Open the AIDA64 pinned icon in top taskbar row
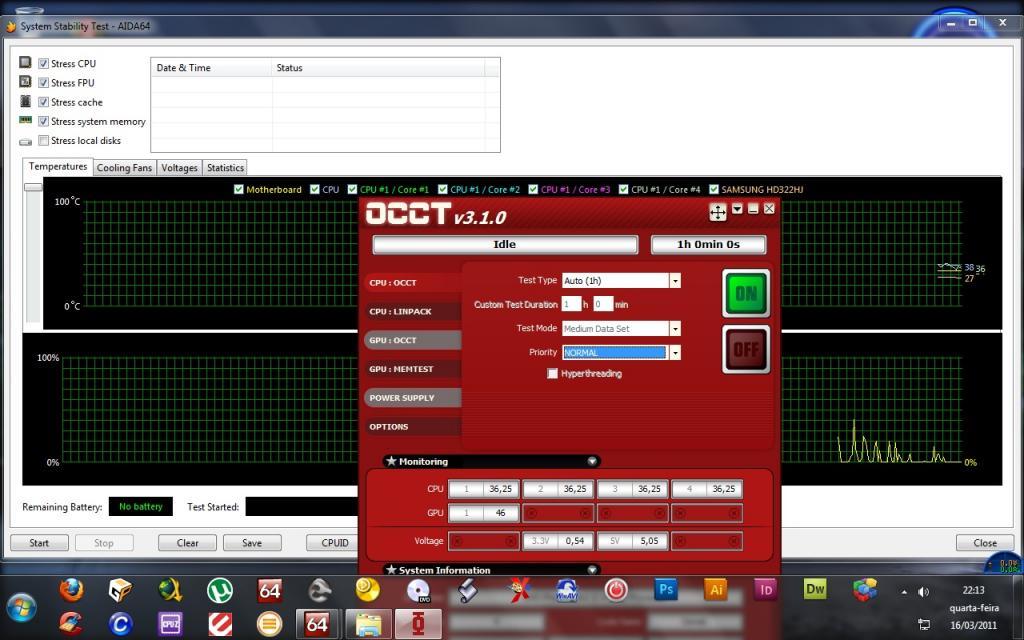Screen dimensions: 1024x640 point(270,590)
